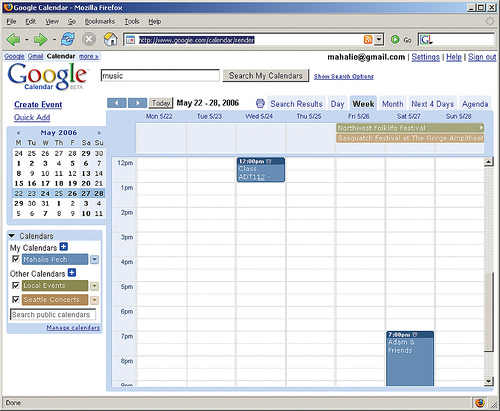Switch to Search Results tab
500x411 pixels.
point(296,104)
